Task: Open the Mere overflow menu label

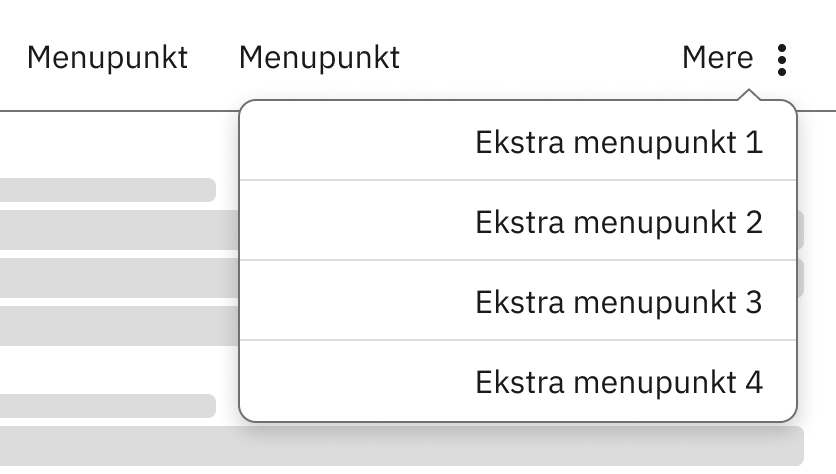Action: (x=717, y=58)
